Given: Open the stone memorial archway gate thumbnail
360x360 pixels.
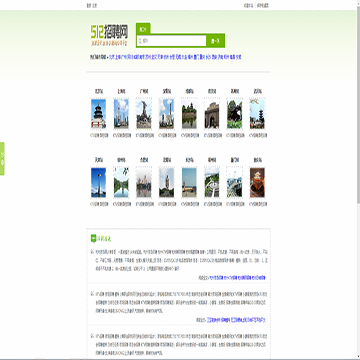Looking at the screenshot, I should click(212, 114).
